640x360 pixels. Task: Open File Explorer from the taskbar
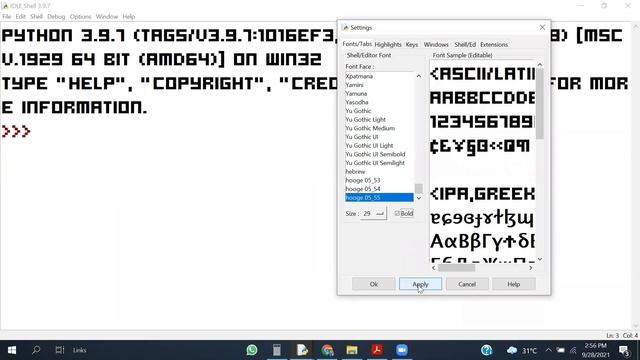[352, 350]
